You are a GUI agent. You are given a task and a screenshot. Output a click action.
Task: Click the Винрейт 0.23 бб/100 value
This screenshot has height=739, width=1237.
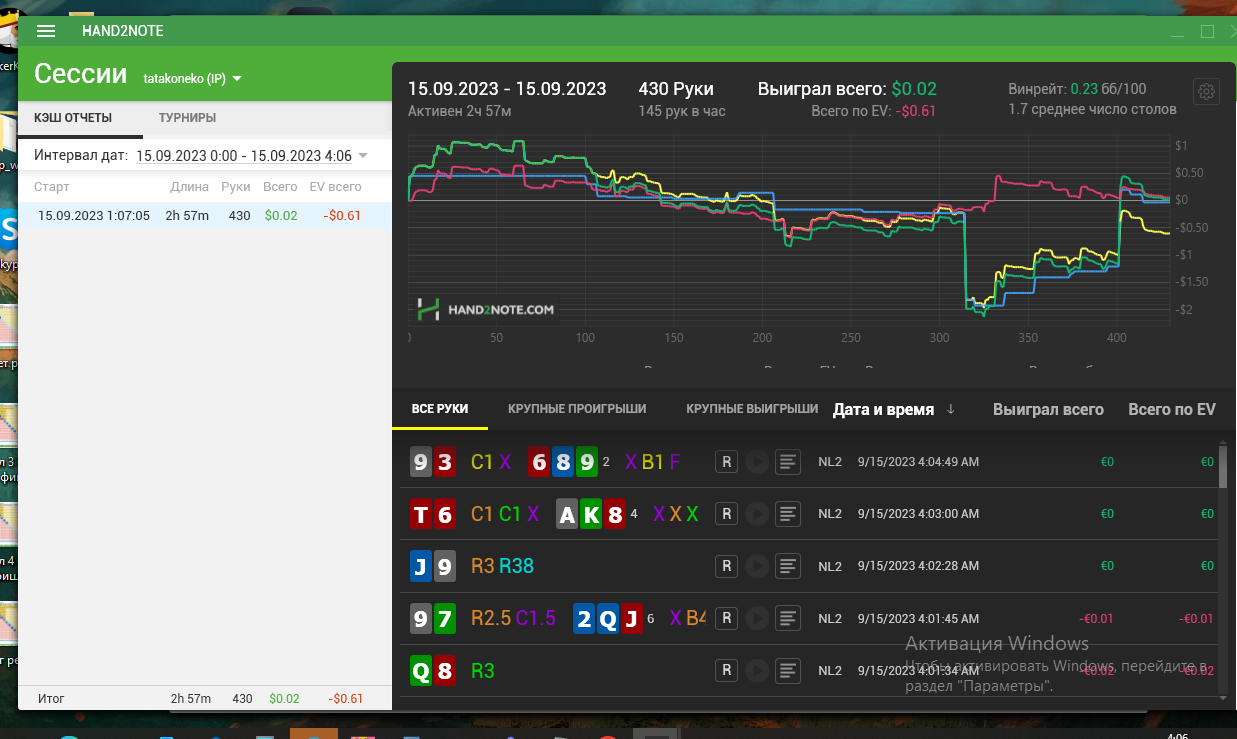pos(1077,88)
